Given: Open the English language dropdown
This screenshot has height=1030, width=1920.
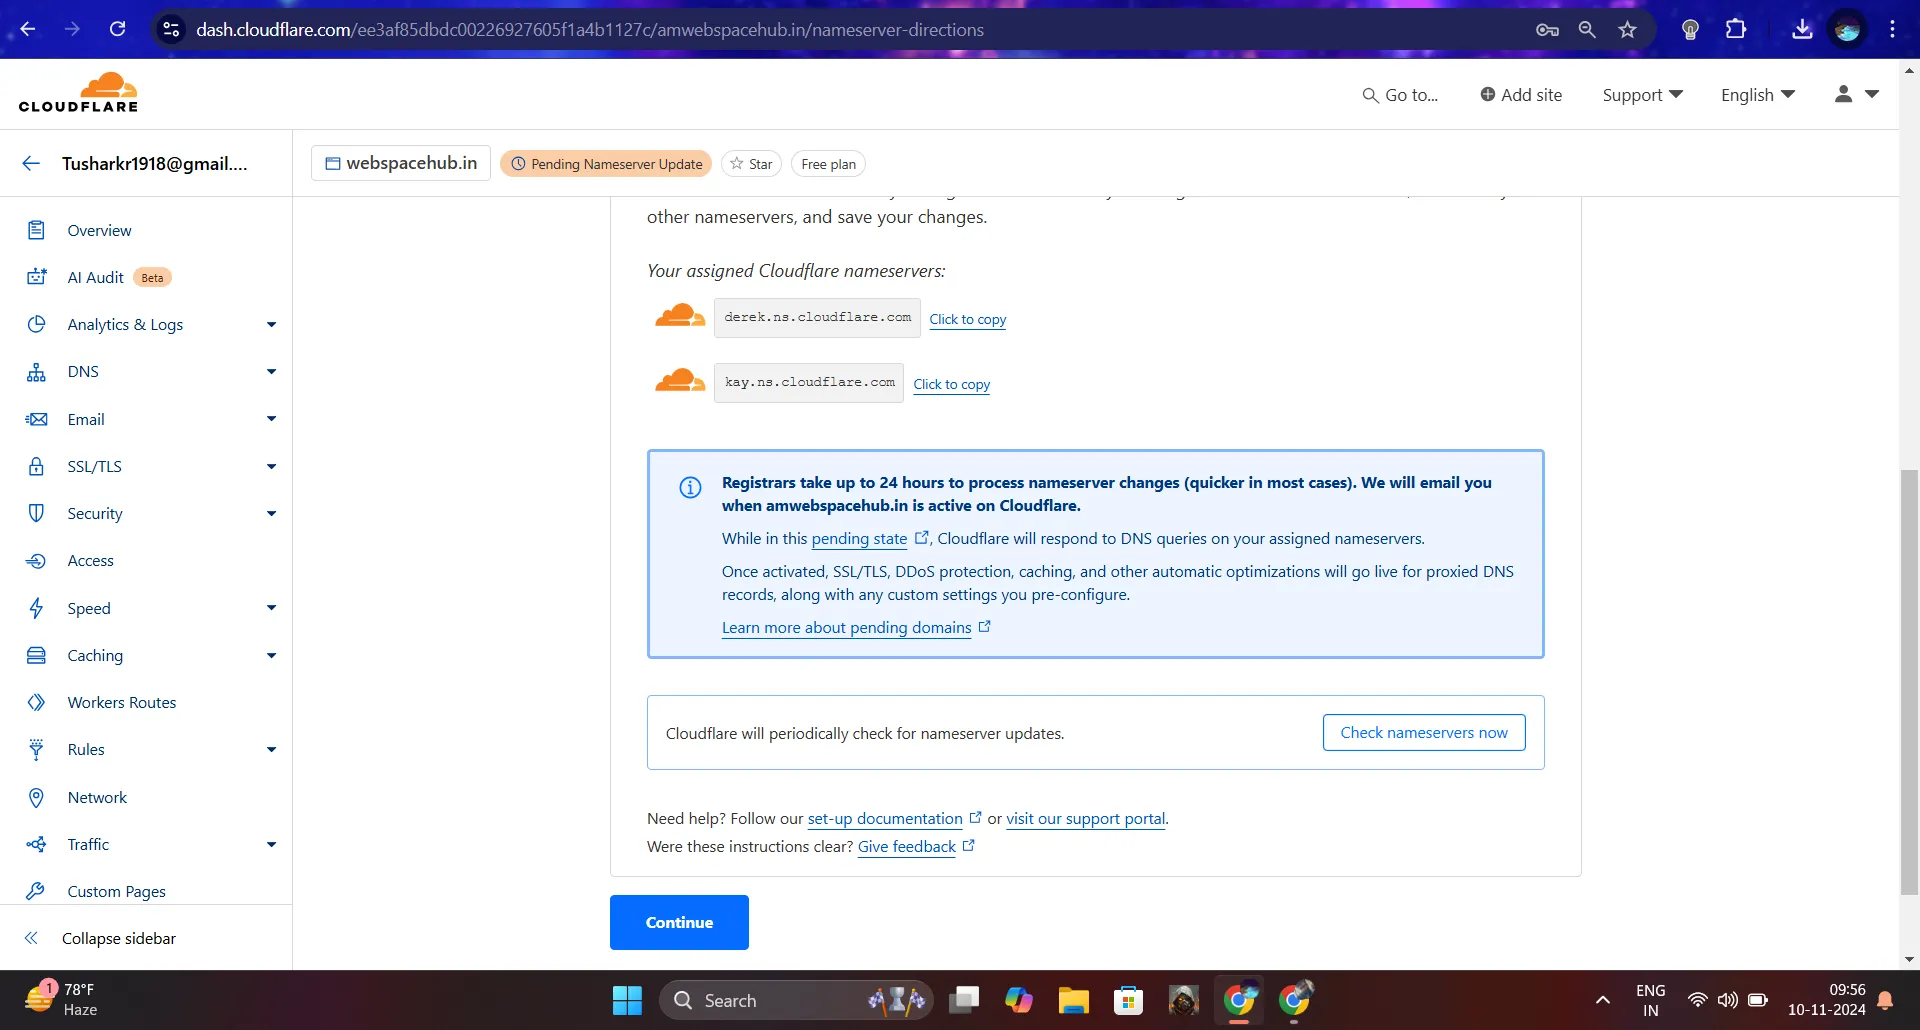Looking at the screenshot, I should click(x=1758, y=95).
